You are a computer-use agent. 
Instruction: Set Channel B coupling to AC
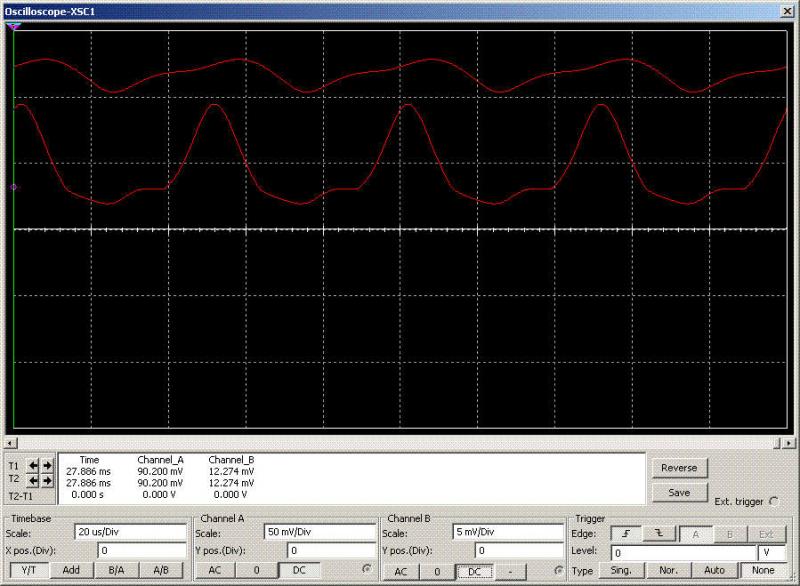click(401, 572)
